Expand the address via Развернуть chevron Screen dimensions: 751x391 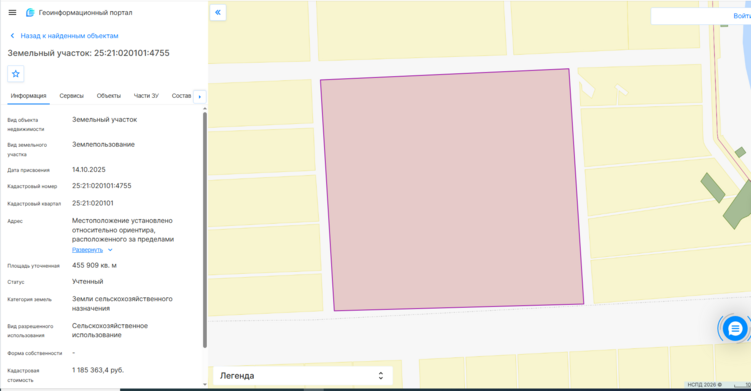tap(110, 250)
